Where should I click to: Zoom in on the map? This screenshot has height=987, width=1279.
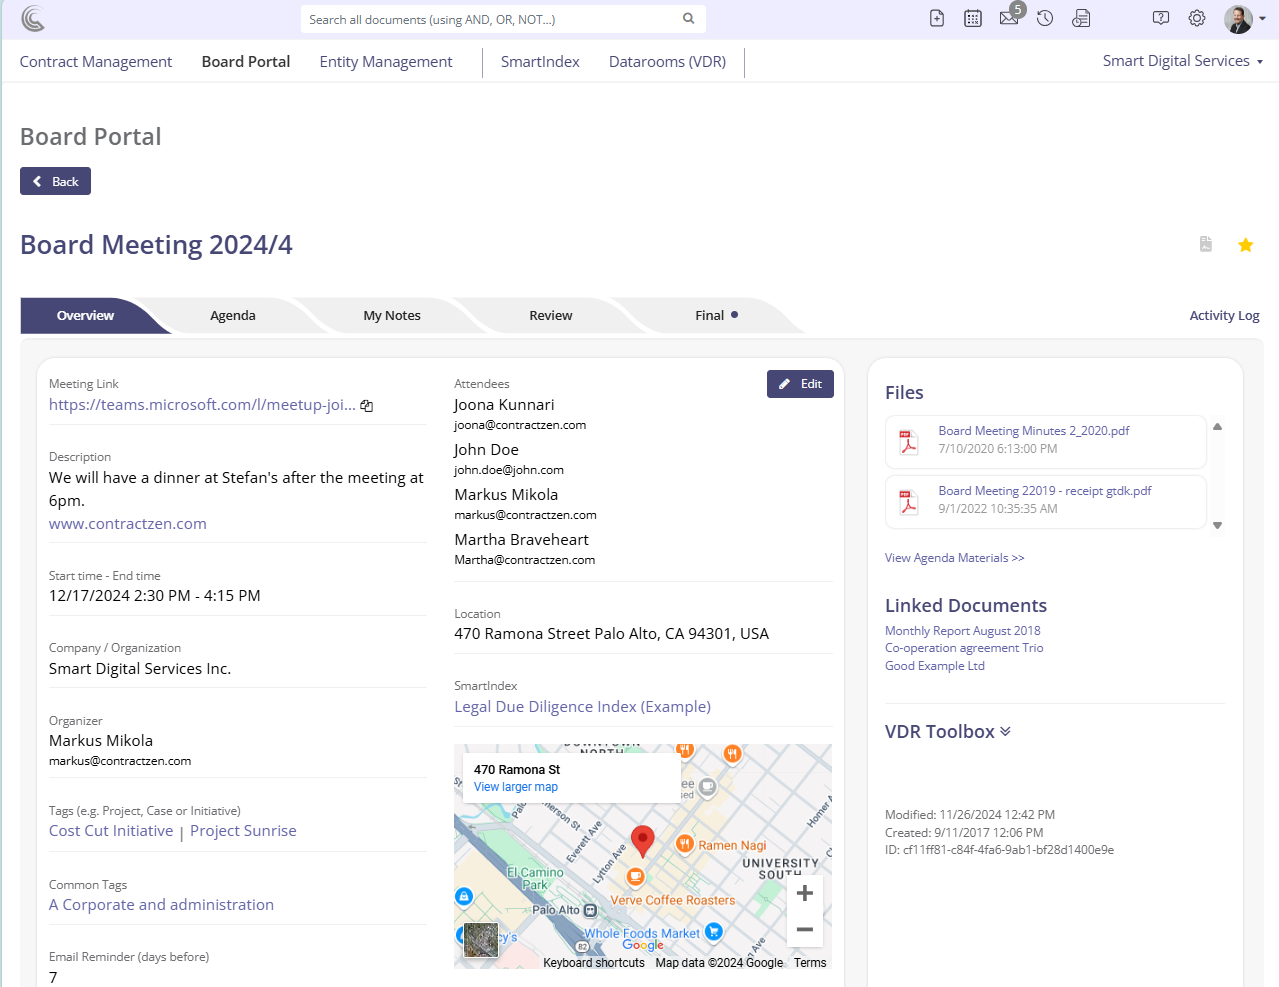pyautogui.click(x=804, y=893)
